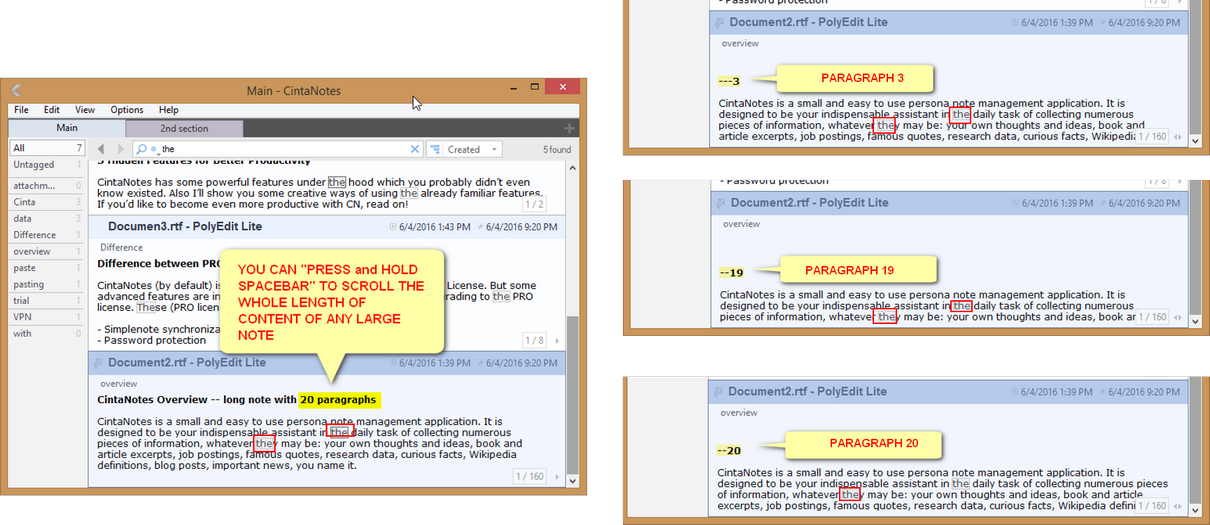Jump to next match beside 1 / 8
This screenshot has height=525, width=1210.
pyautogui.click(x=557, y=340)
